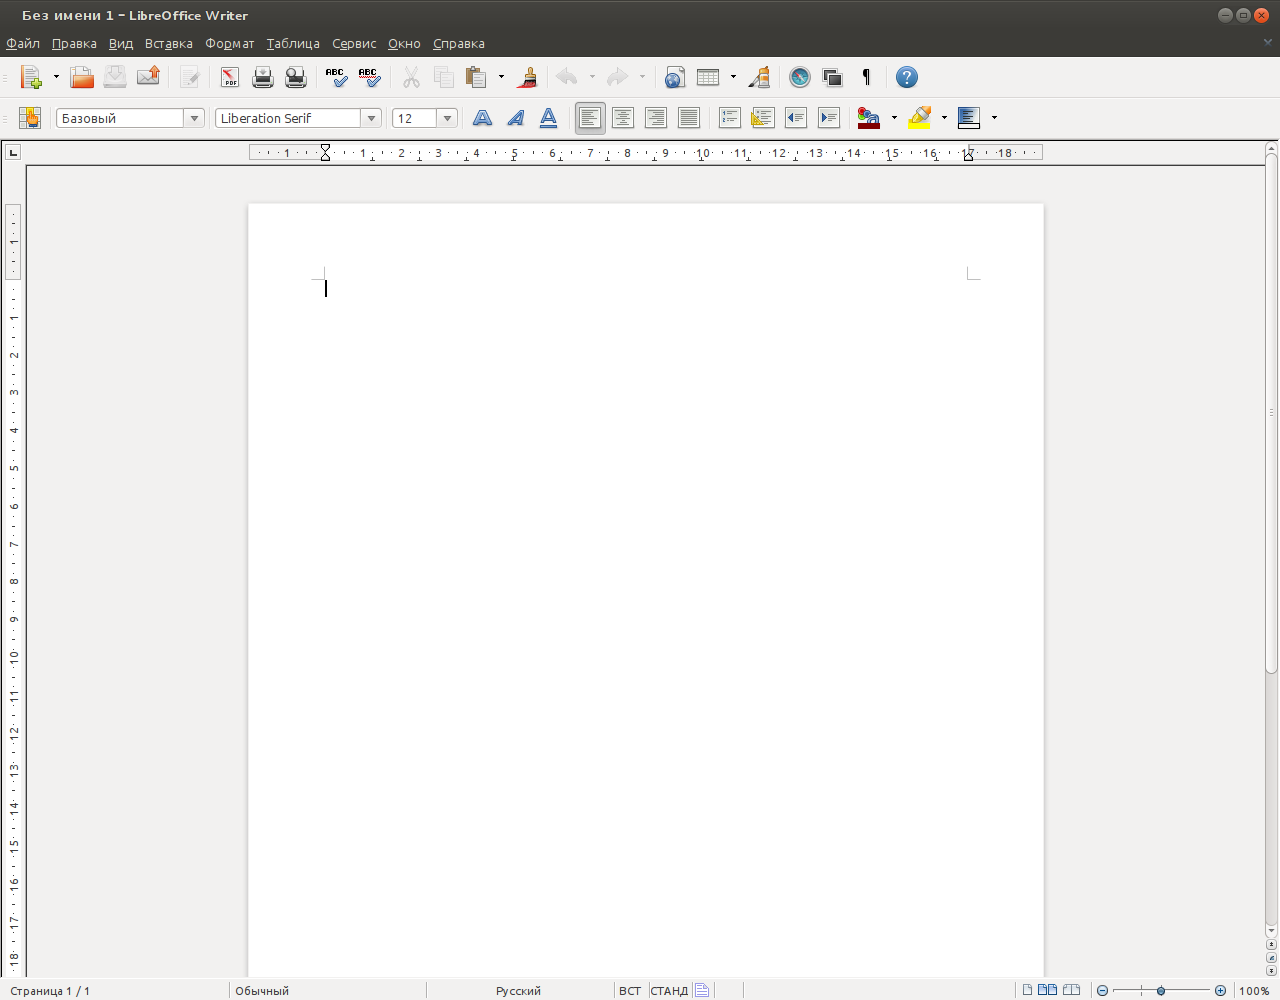Image resolution: width=1280 pixels, height=1000 pixels.
Task: Click the Print file directly icon
Action: coord(263,77)
